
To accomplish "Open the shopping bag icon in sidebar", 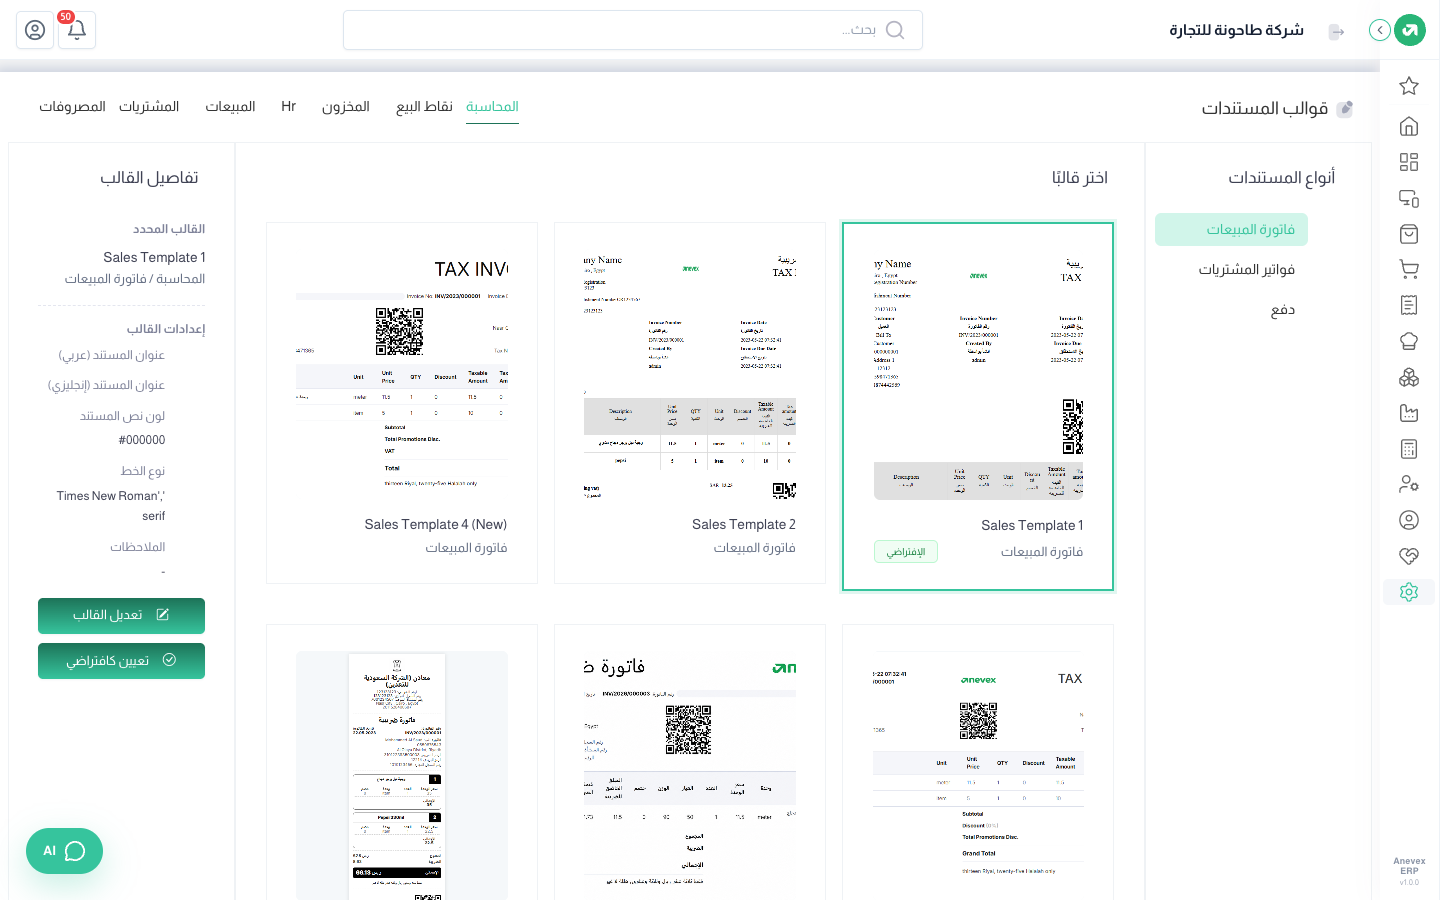I will pos(1409,234).
